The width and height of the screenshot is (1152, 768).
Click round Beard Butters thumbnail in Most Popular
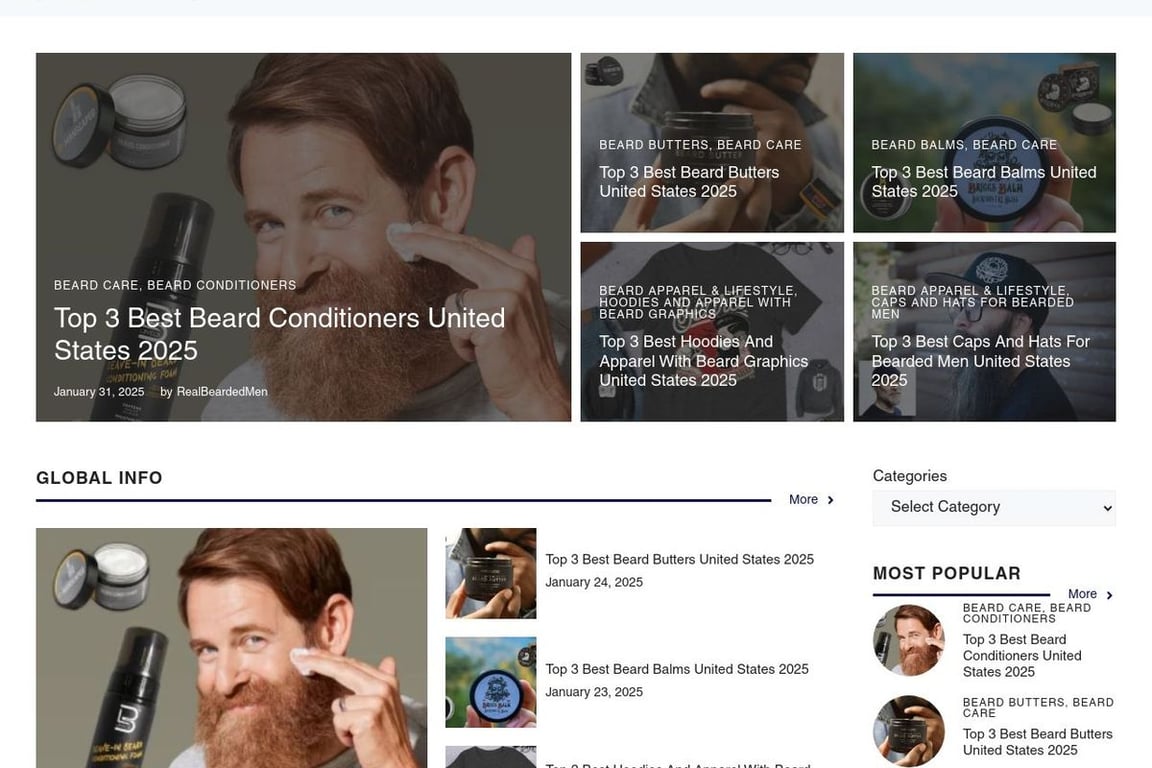tap(909, 731)
